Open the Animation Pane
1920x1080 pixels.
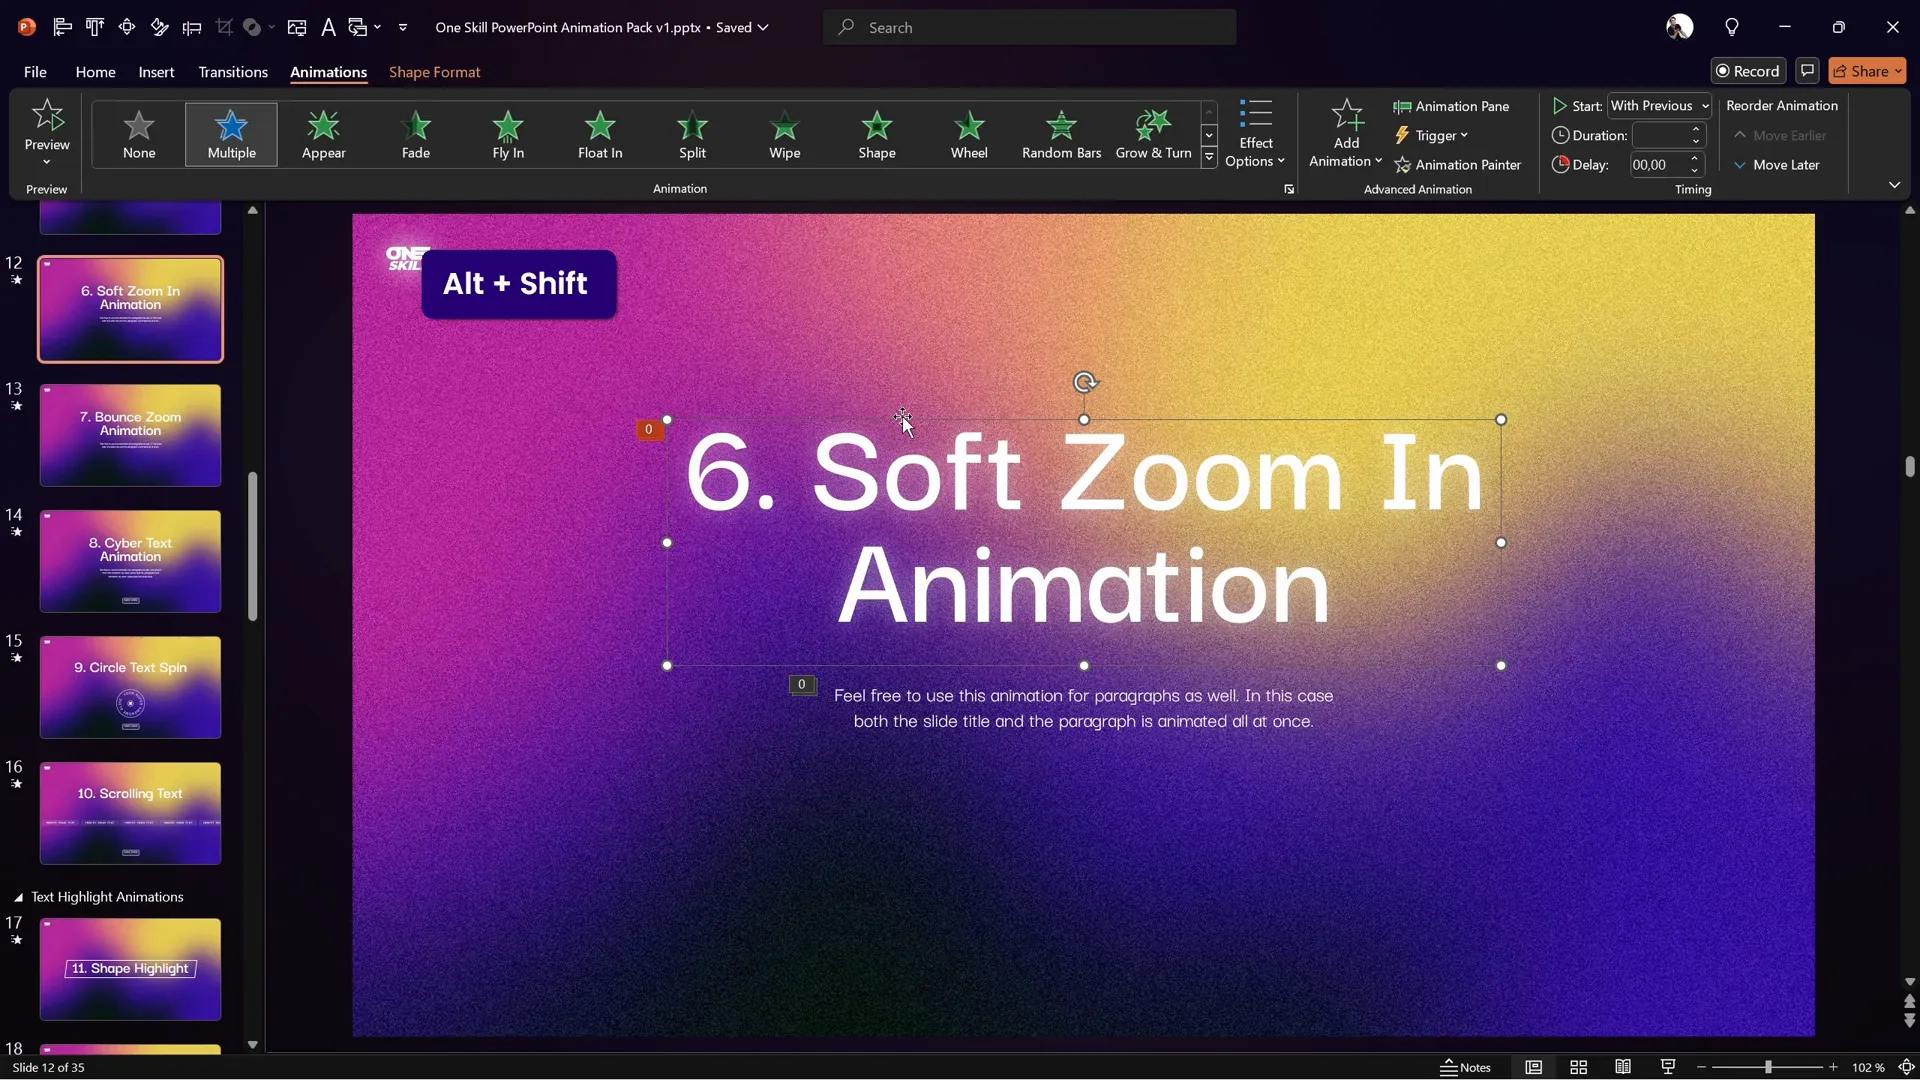tap(1451, 106)
